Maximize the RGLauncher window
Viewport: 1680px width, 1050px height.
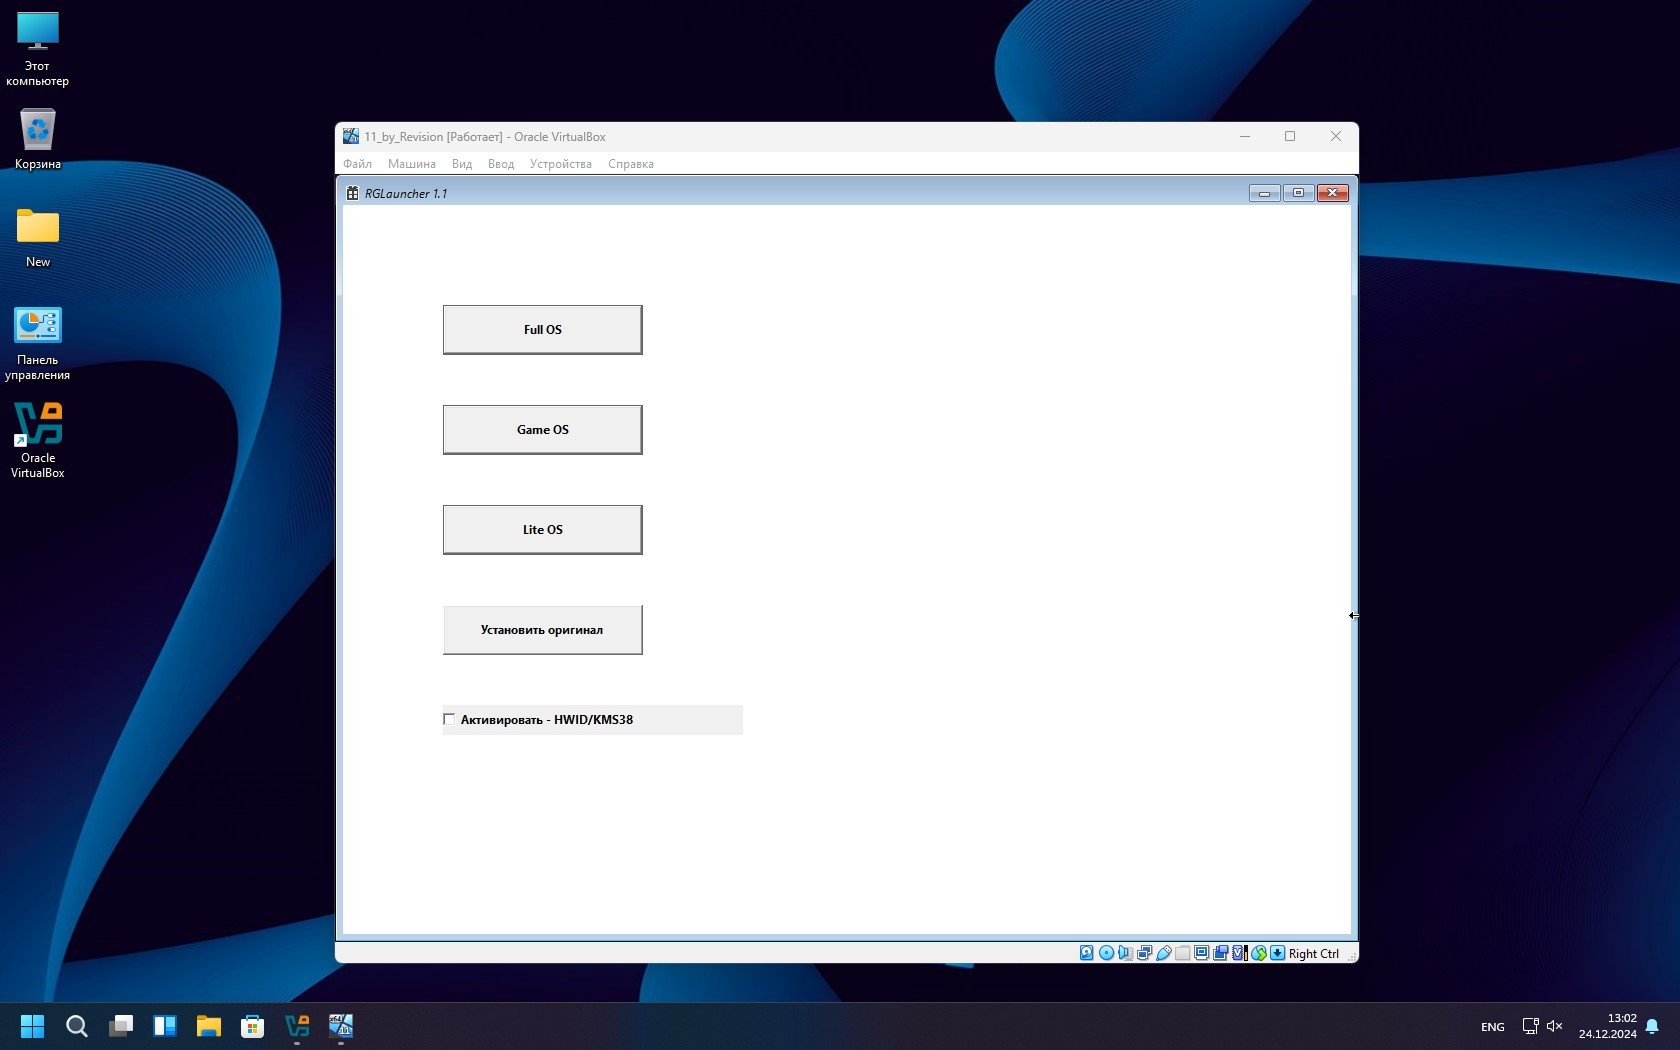pyautogui.click(x=1298, y=193)
